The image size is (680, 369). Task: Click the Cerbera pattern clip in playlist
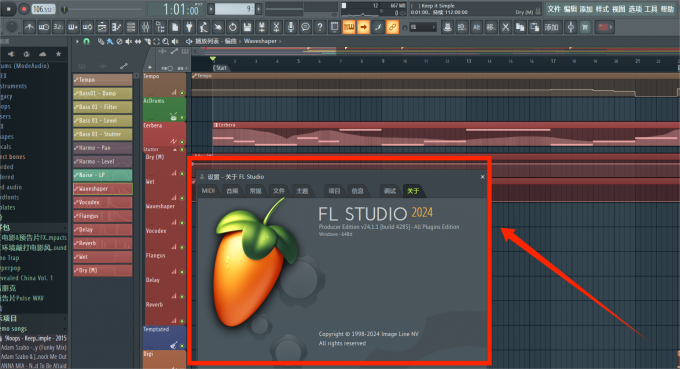pos(446,134)
